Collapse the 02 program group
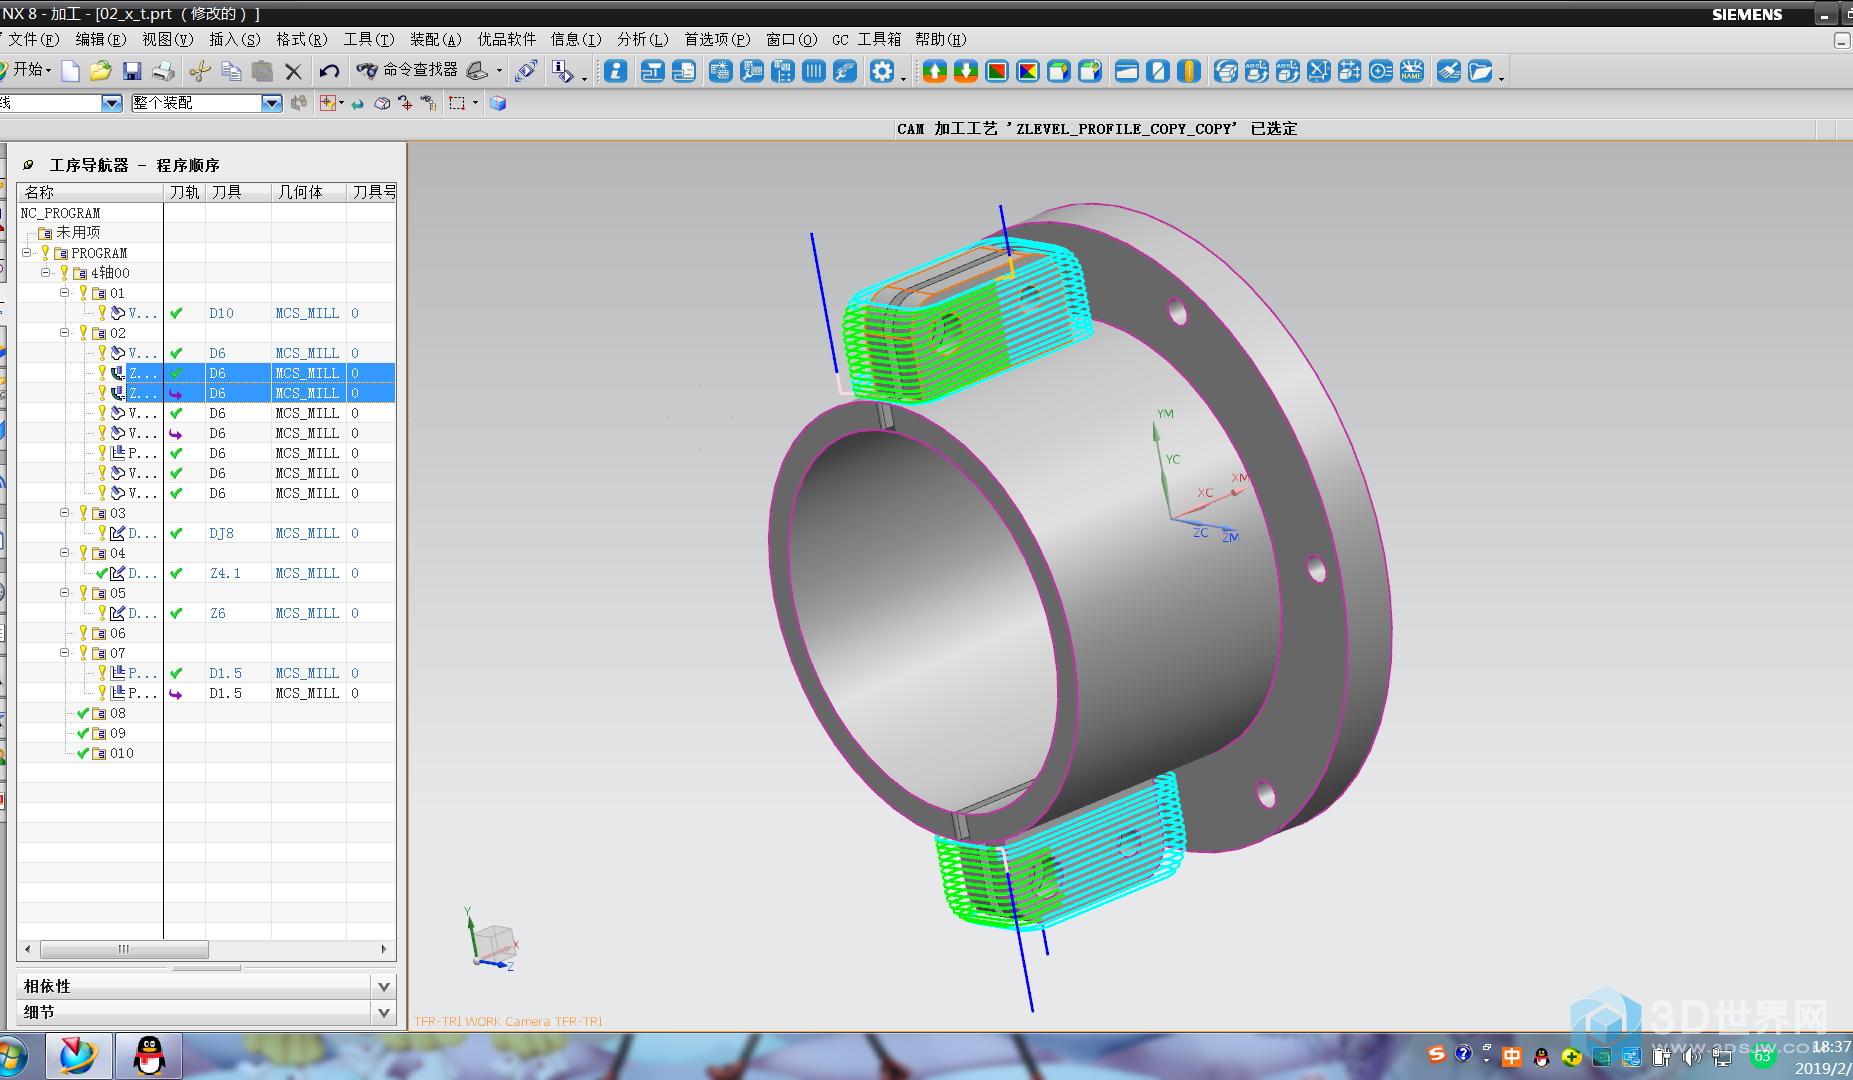 click(x=65, y=333)
